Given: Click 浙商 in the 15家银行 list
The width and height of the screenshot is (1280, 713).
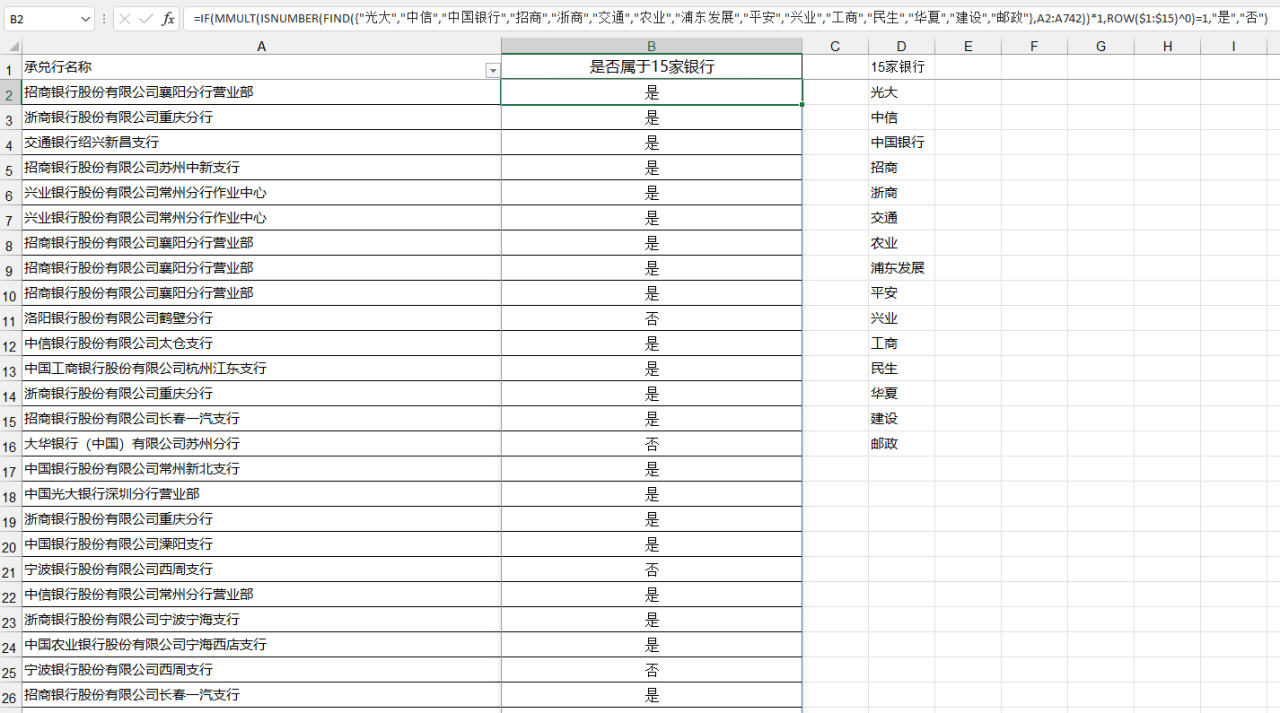Looking at the screenshot, I should pyautogui.click(x=901, y=192).
